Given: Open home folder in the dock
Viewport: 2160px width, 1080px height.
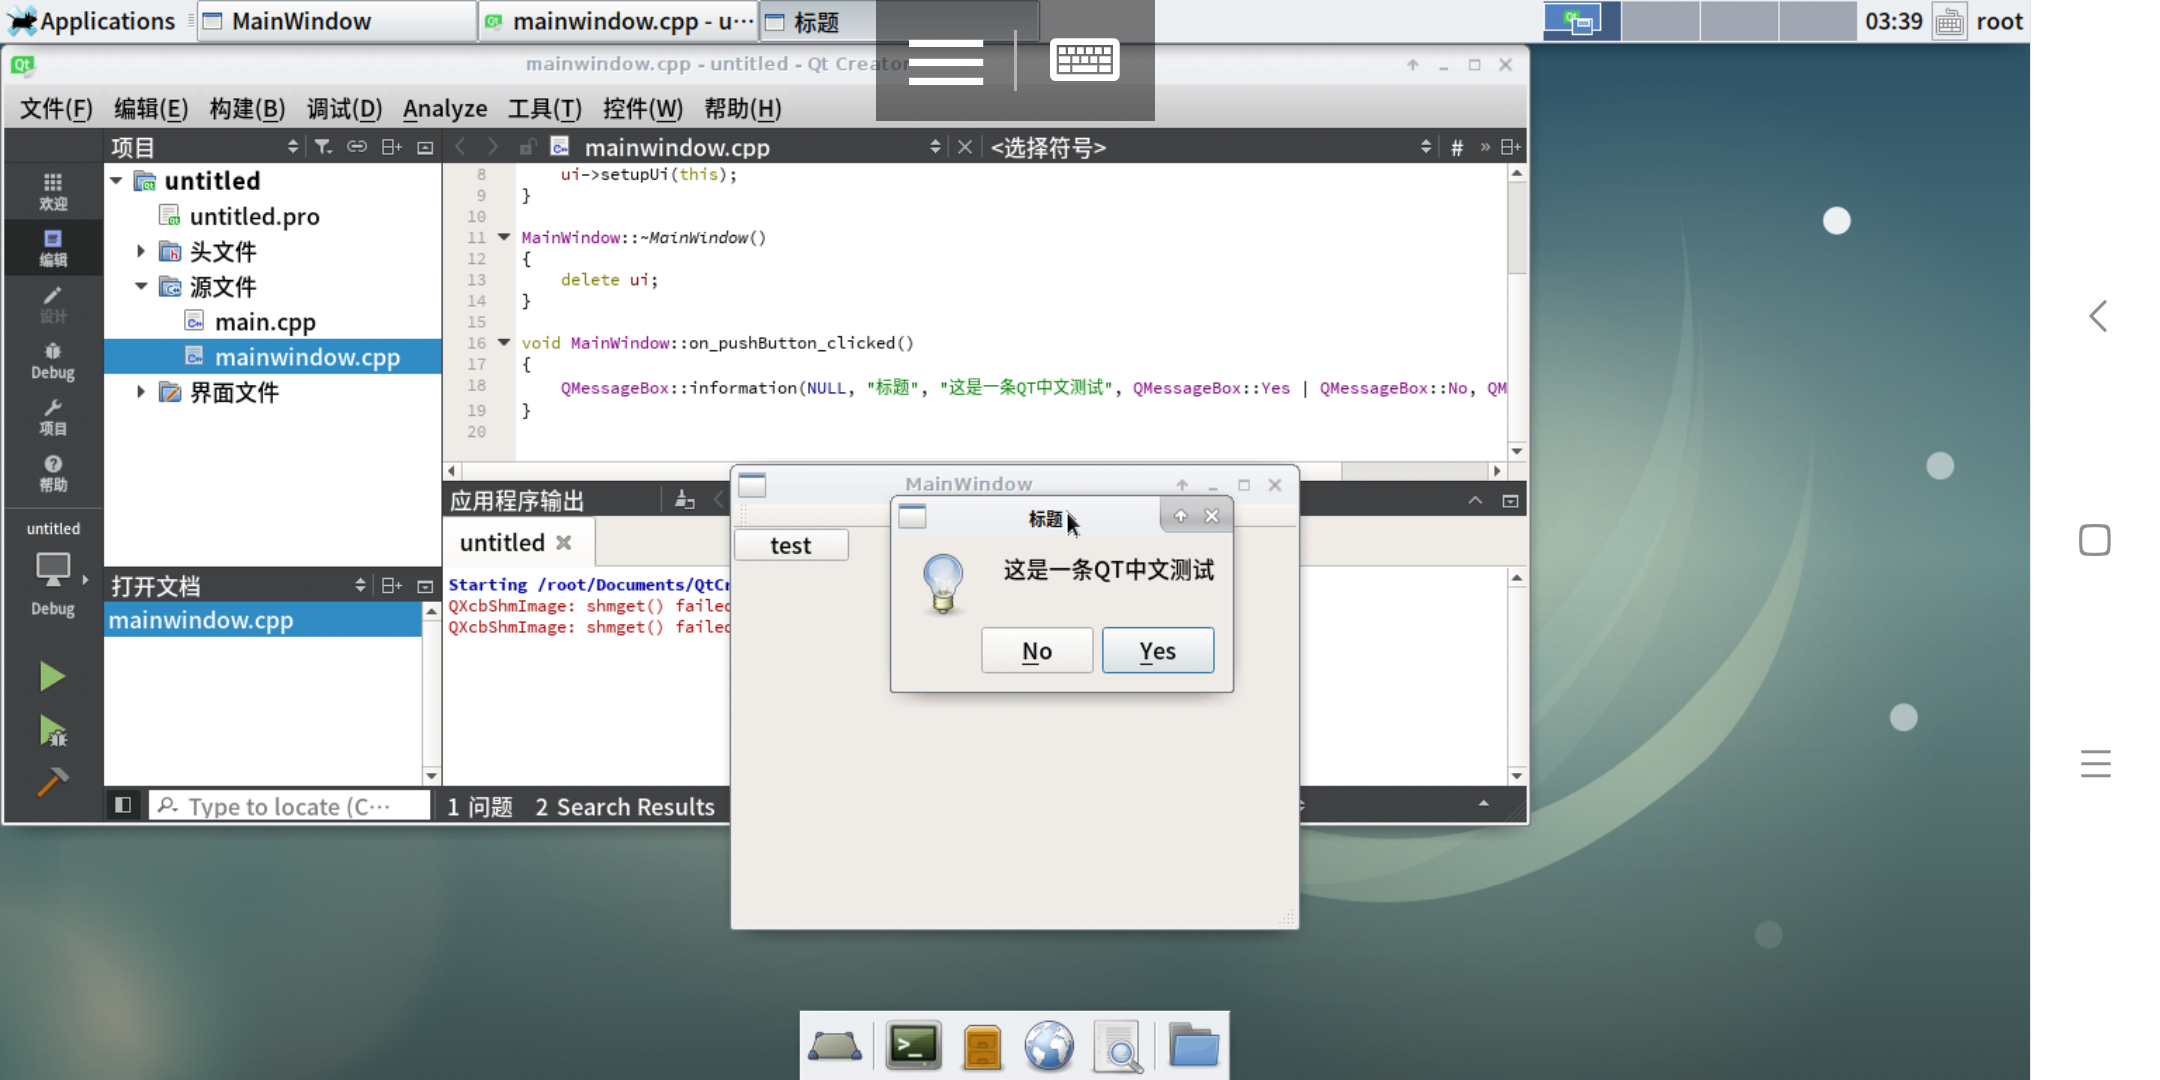Looking at the screenshot, I should pos(1193,1046).
